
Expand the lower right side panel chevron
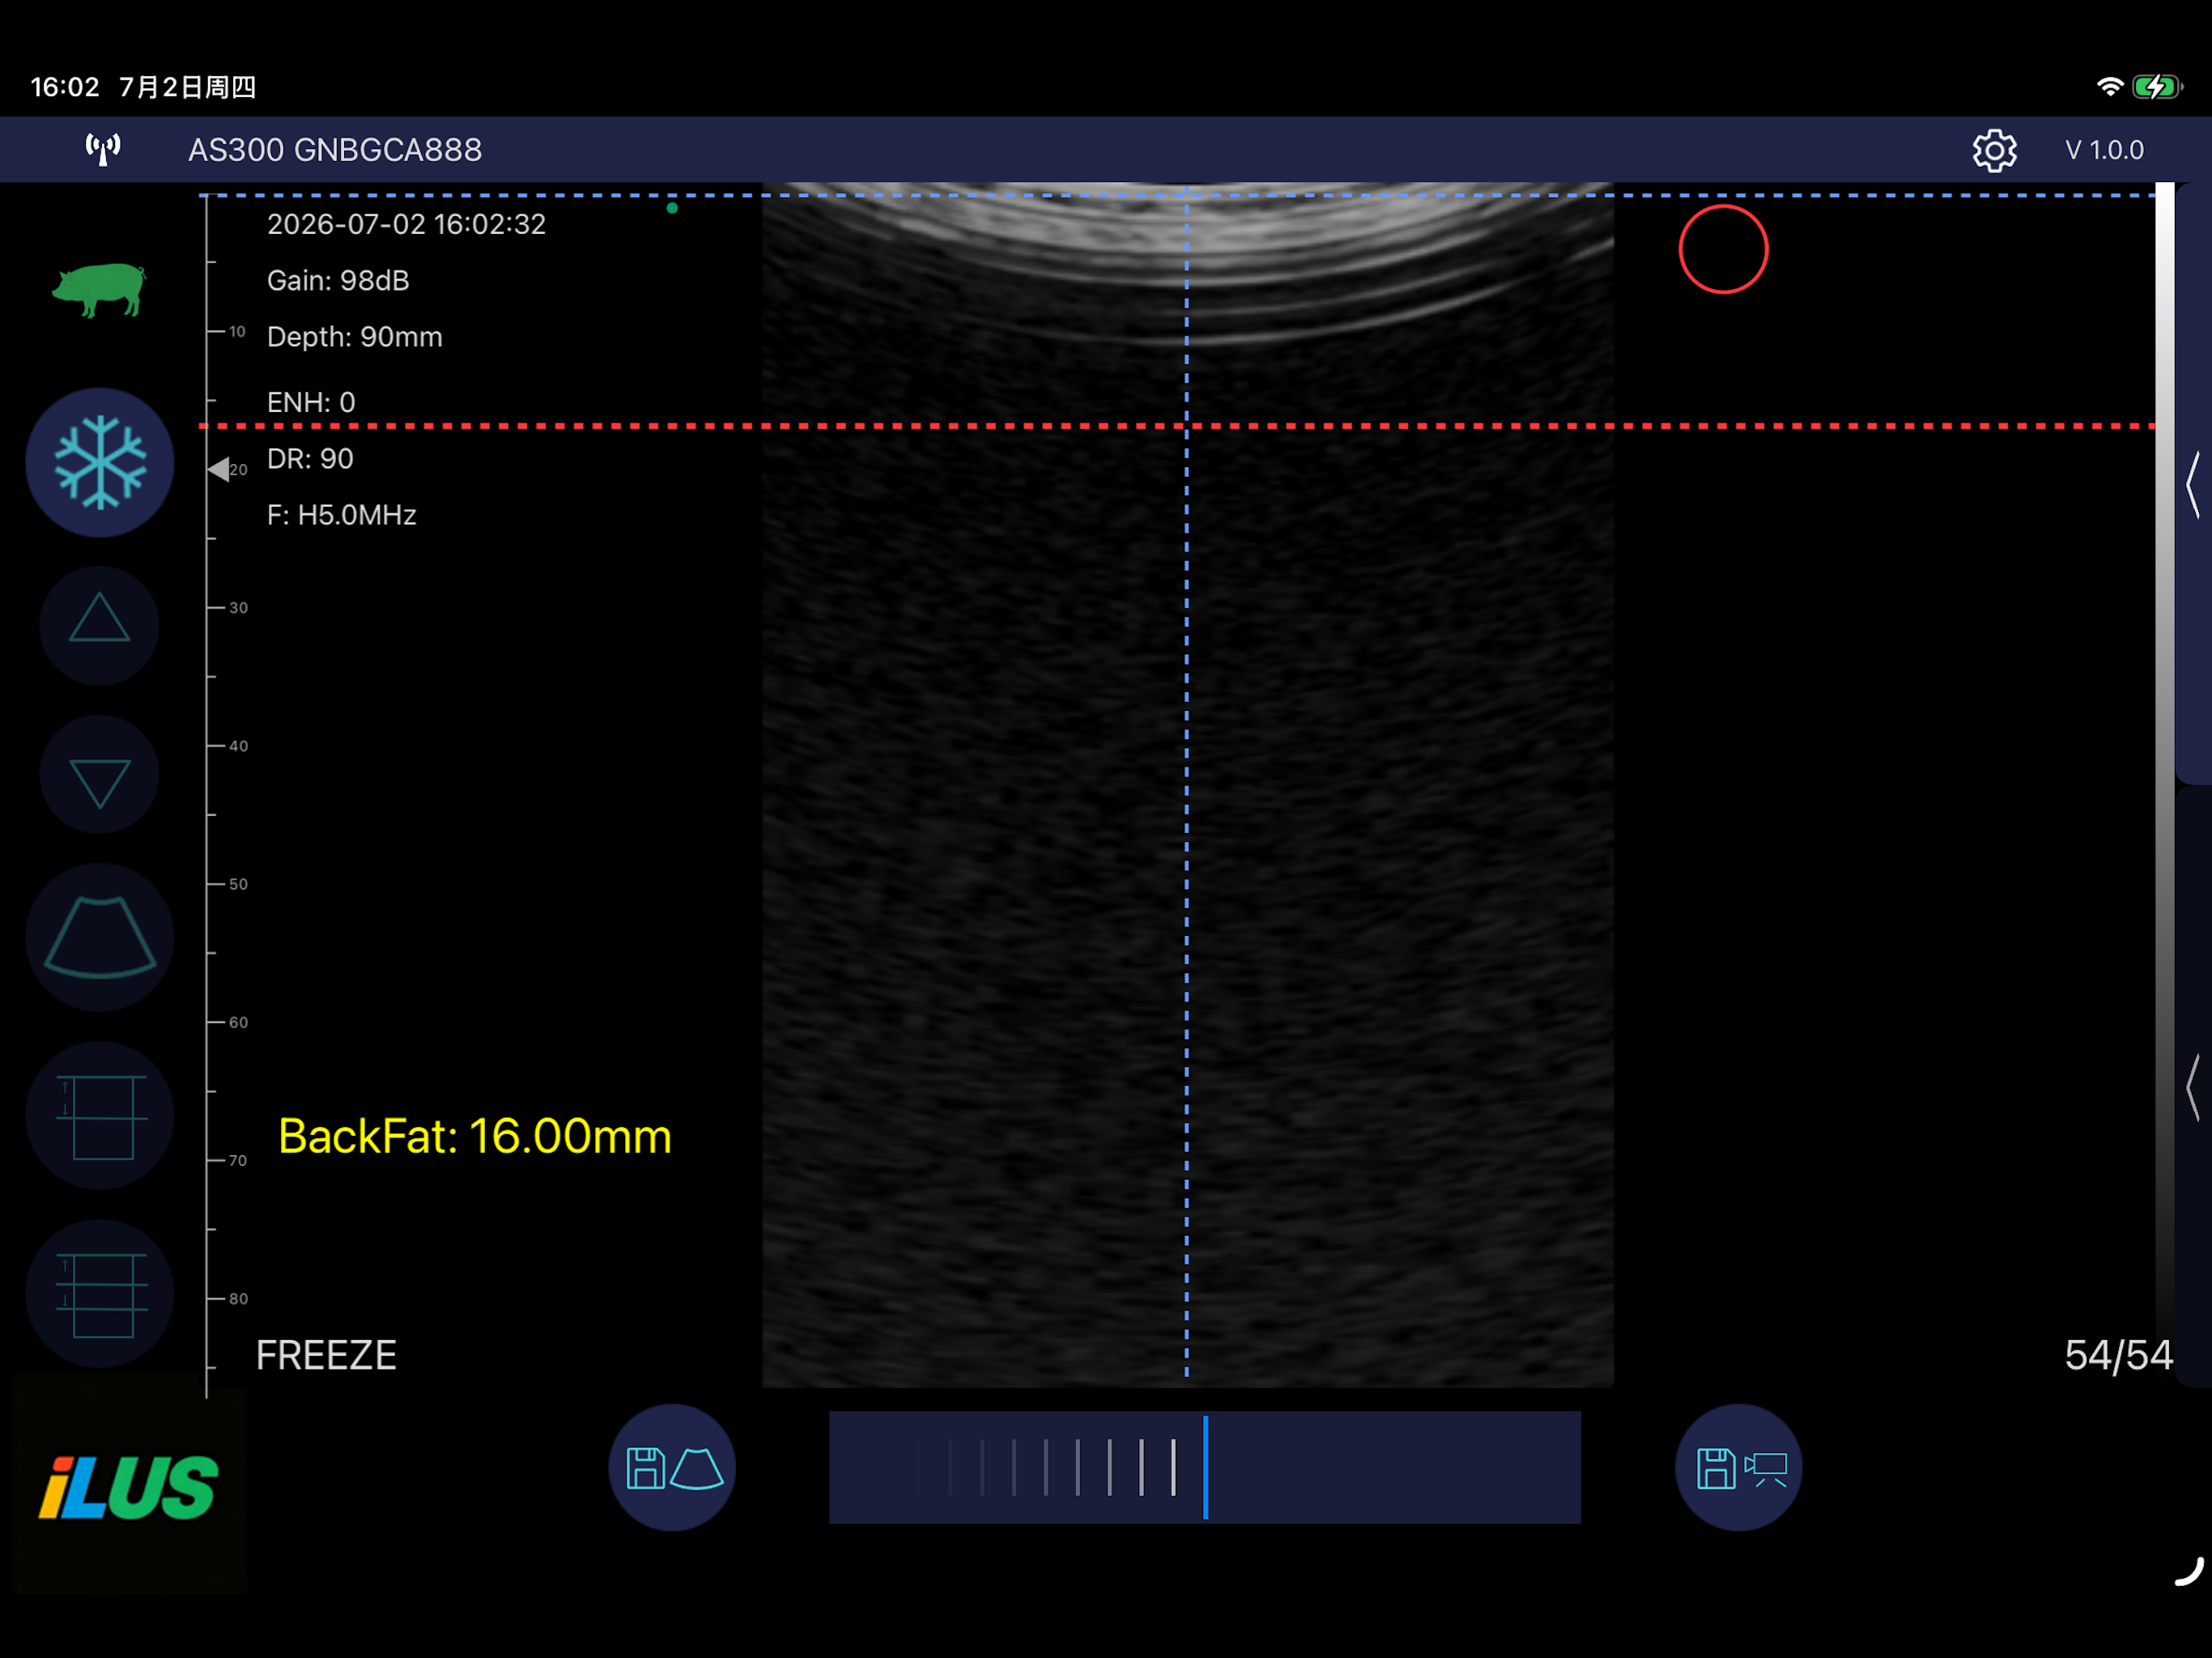[x=2193, y=1087]
